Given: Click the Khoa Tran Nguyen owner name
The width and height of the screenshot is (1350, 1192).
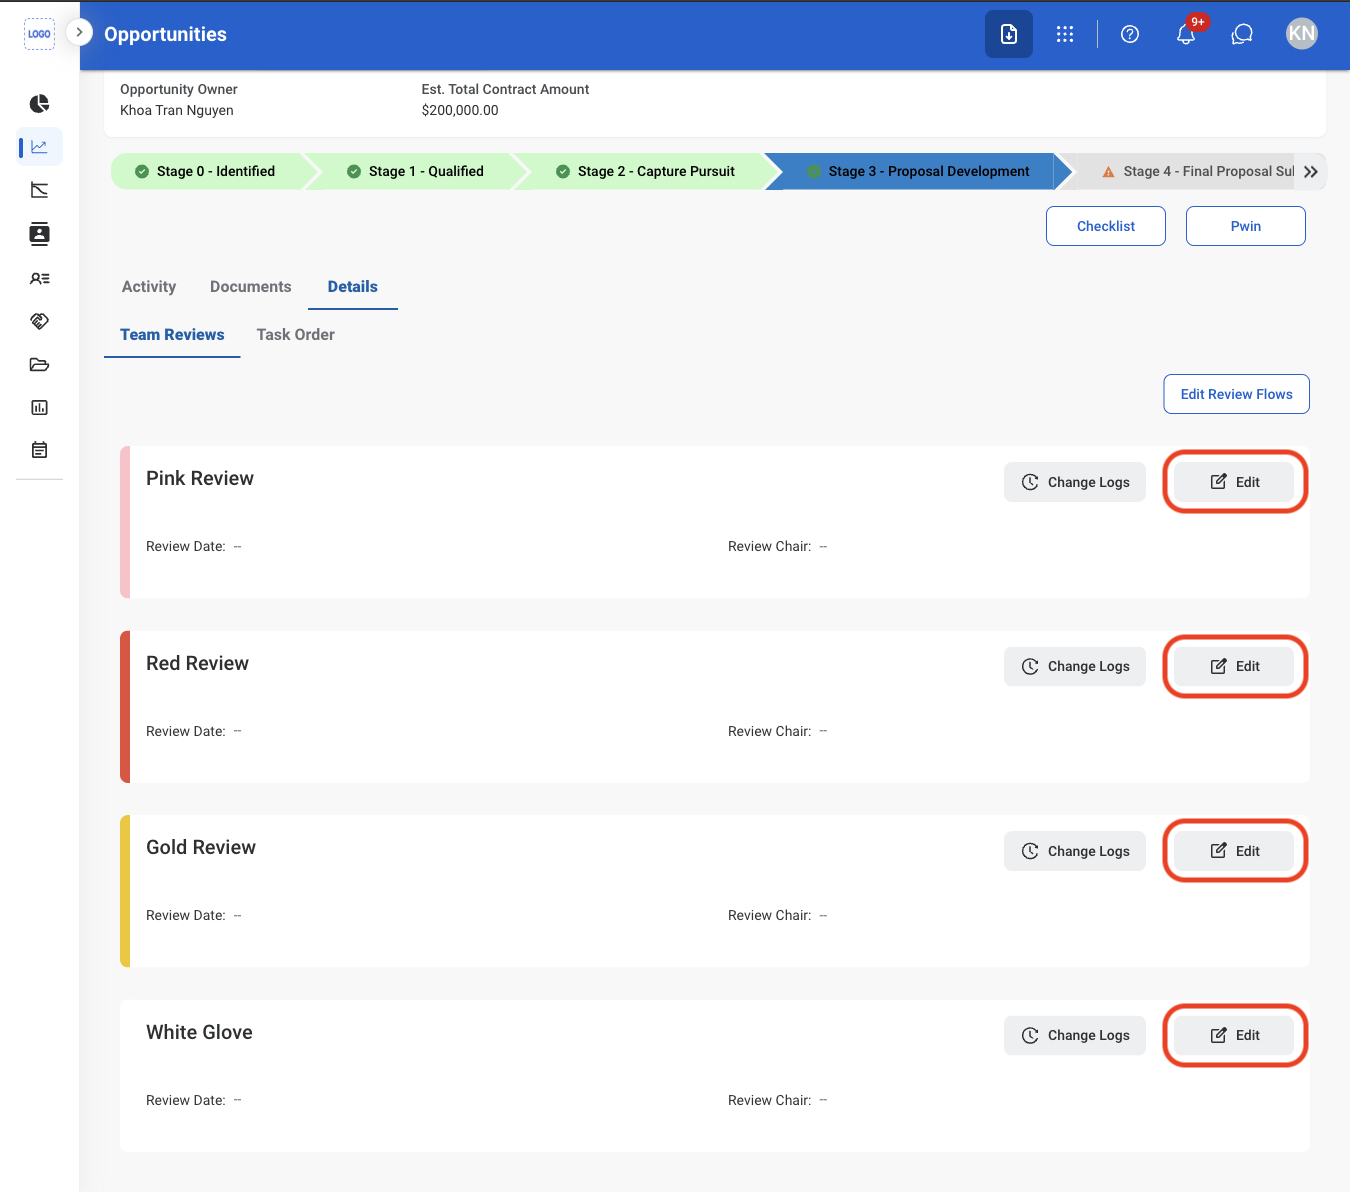Looking at the screenshot, I should [x=177, y=110].
